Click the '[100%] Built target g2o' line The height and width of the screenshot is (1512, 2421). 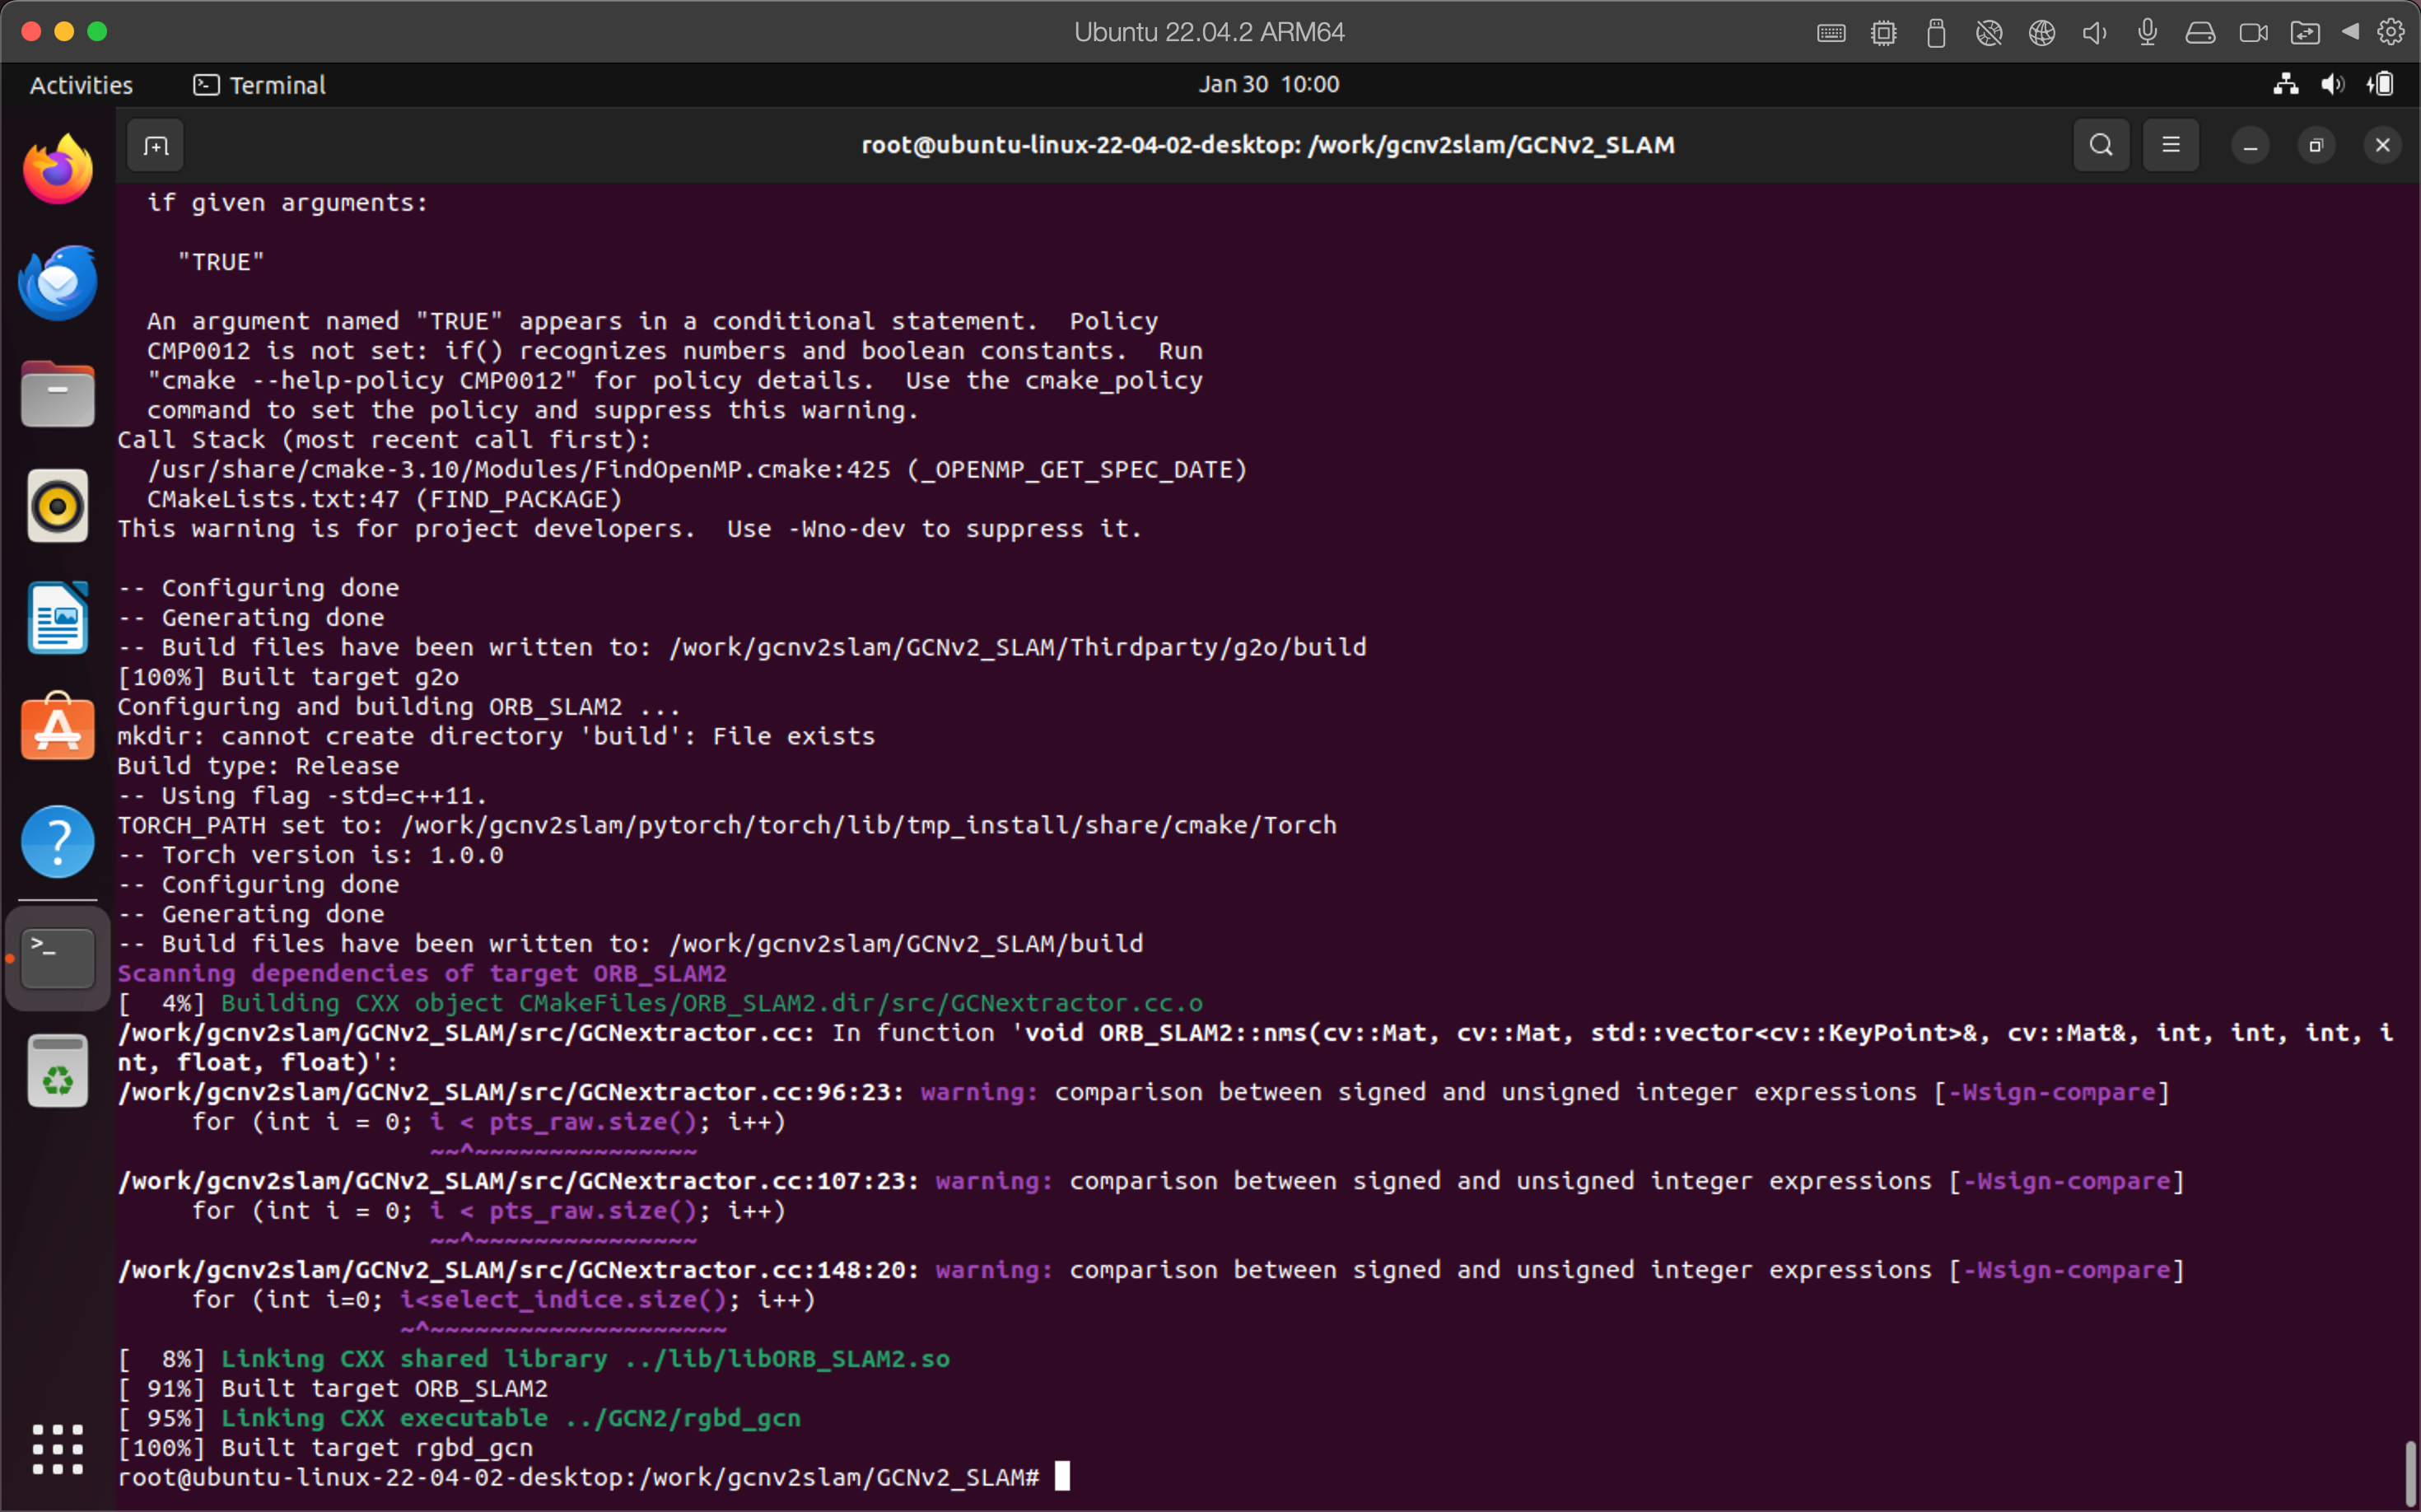(288, 677)
